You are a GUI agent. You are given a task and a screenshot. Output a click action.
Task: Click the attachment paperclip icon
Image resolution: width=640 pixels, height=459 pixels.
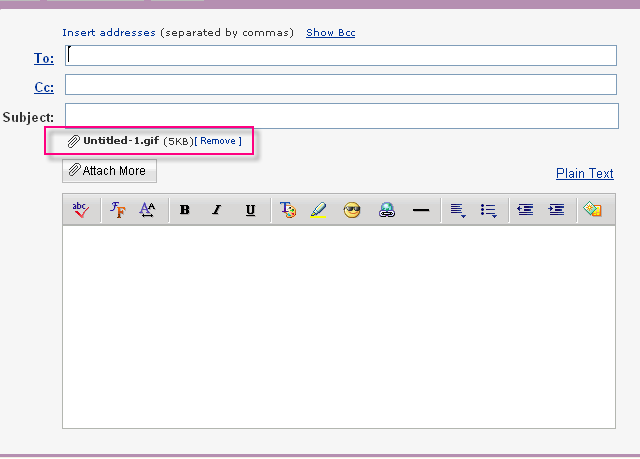click(73, 141)
